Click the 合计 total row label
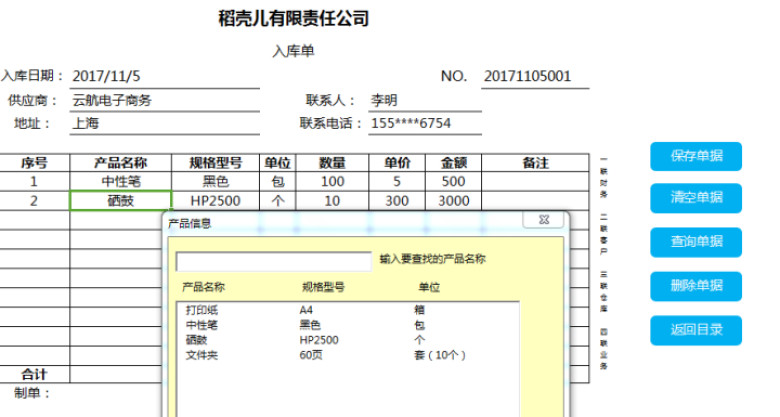This screenshot has height=417, width=780. [34, 374]
